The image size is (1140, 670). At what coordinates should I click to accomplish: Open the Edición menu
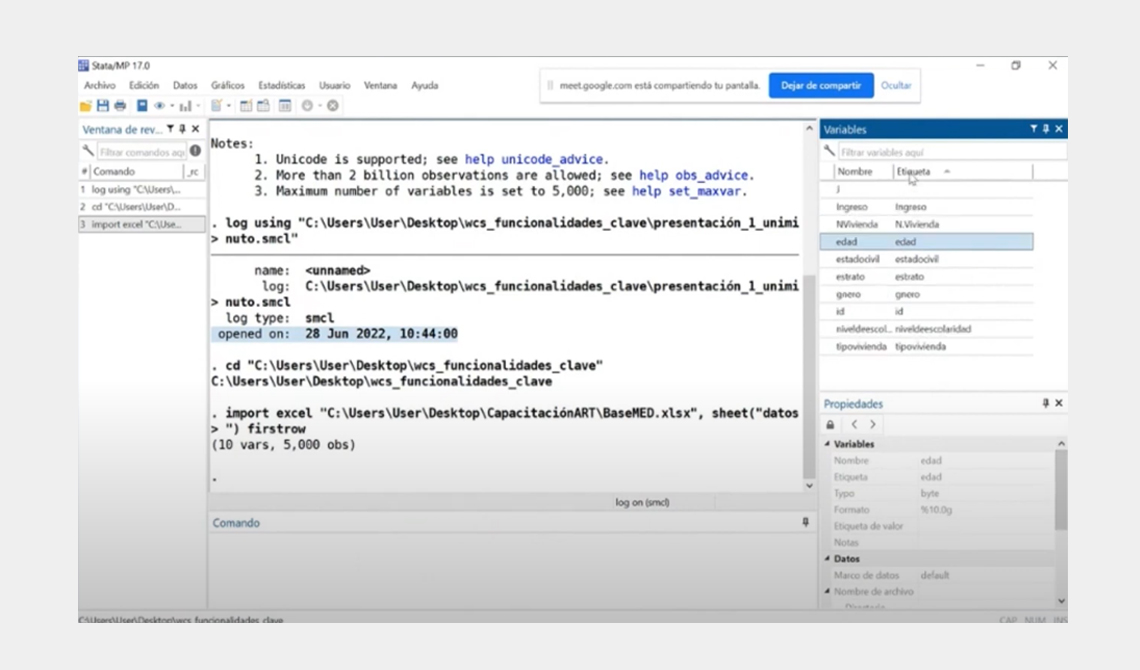click(x=144, y=86)
